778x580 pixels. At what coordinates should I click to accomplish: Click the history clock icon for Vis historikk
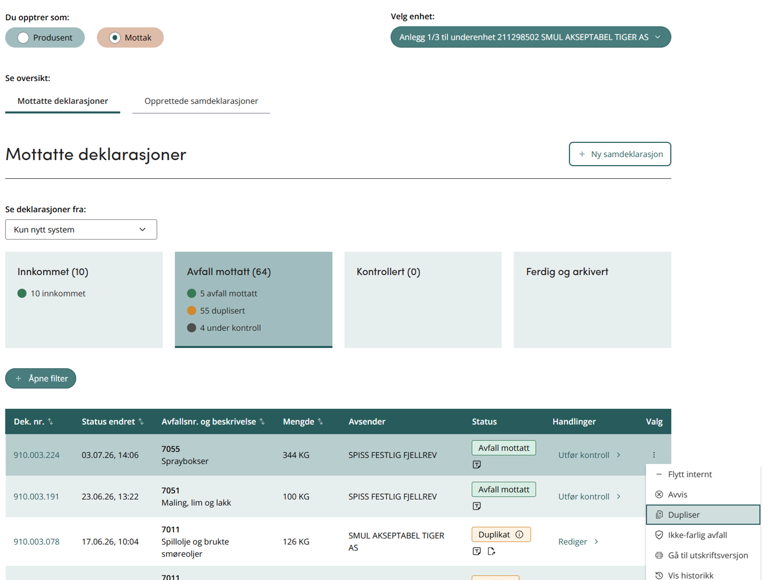click(x=659, y=576)
